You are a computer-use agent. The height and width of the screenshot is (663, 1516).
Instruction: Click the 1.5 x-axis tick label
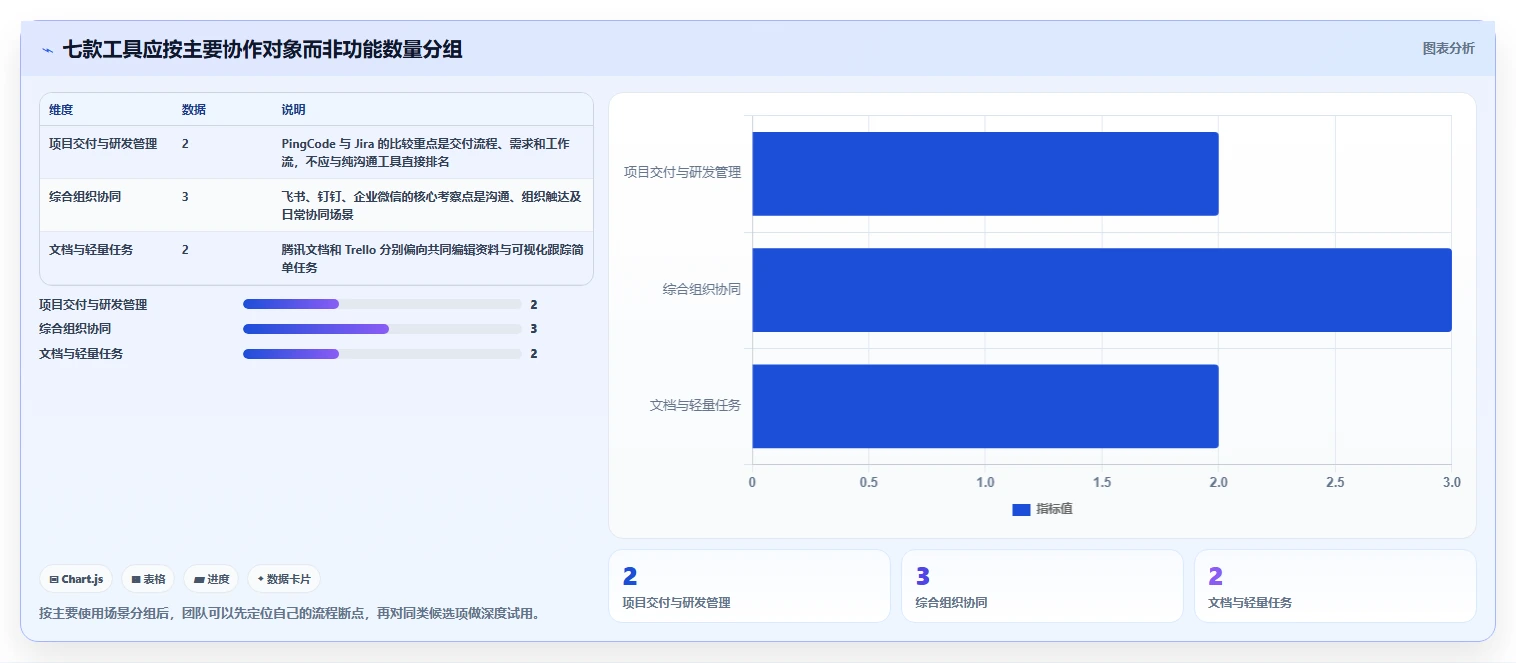1101,482
